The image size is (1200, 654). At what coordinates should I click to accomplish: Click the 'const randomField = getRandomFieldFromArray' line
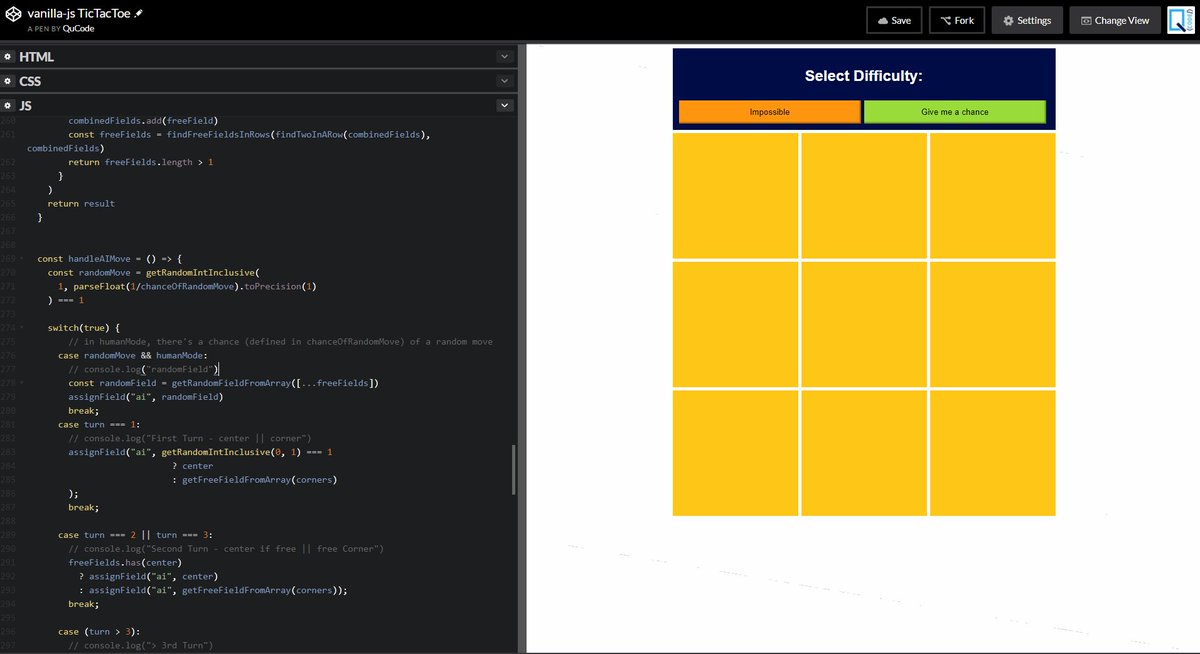(223, 383)
